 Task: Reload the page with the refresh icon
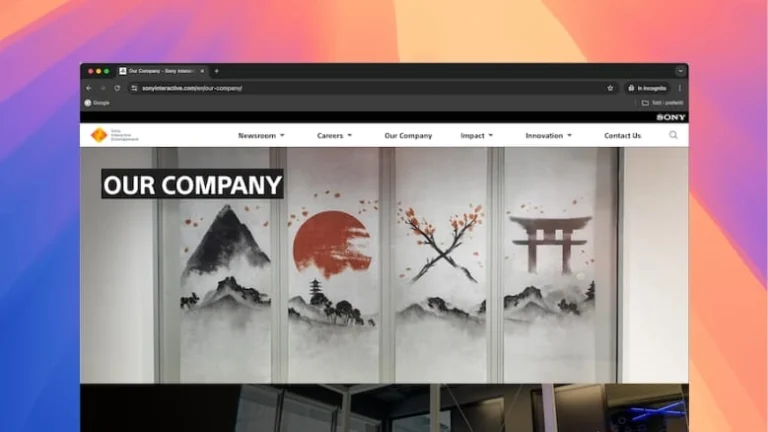117,88
